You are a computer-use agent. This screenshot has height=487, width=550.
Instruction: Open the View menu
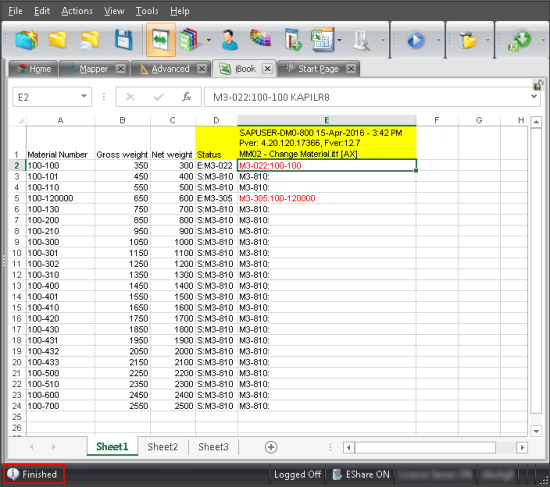[114, 11]
